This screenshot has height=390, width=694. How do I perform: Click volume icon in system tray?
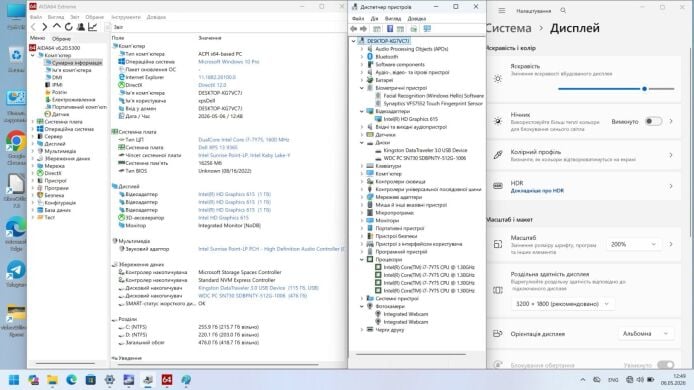[640, 380]
